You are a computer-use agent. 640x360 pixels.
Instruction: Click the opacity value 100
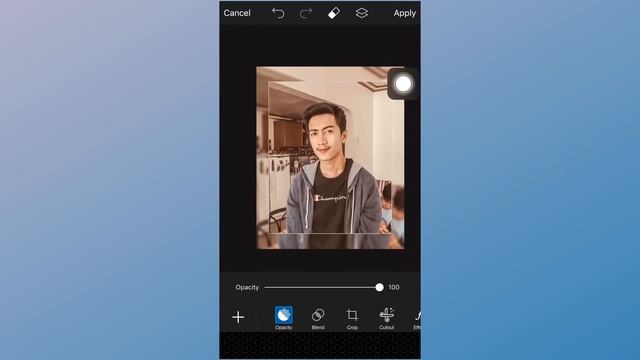(x=393, y=287)
